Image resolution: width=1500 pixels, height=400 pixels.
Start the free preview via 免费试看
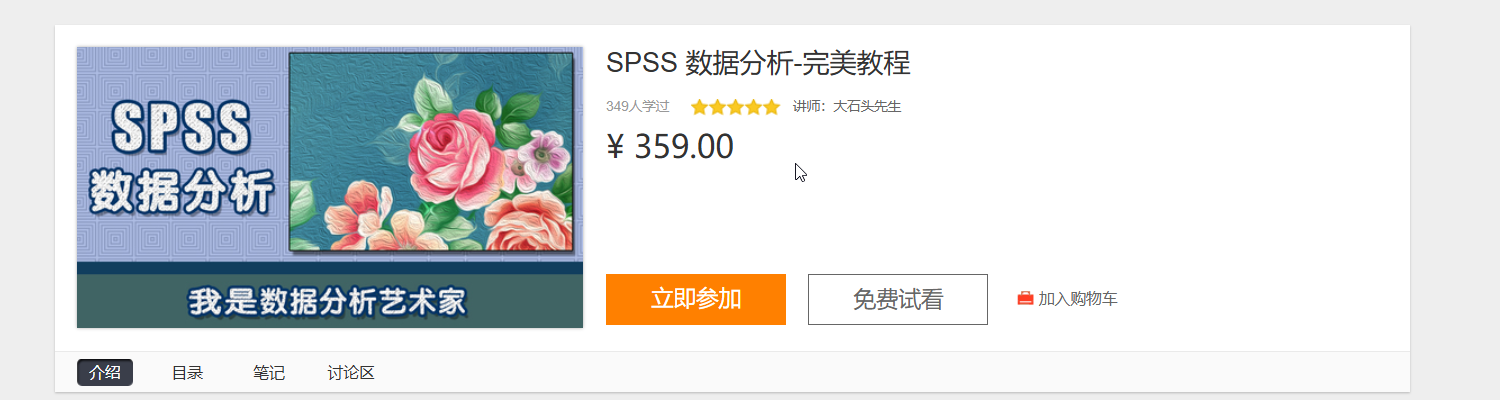(x=898, y=299)
